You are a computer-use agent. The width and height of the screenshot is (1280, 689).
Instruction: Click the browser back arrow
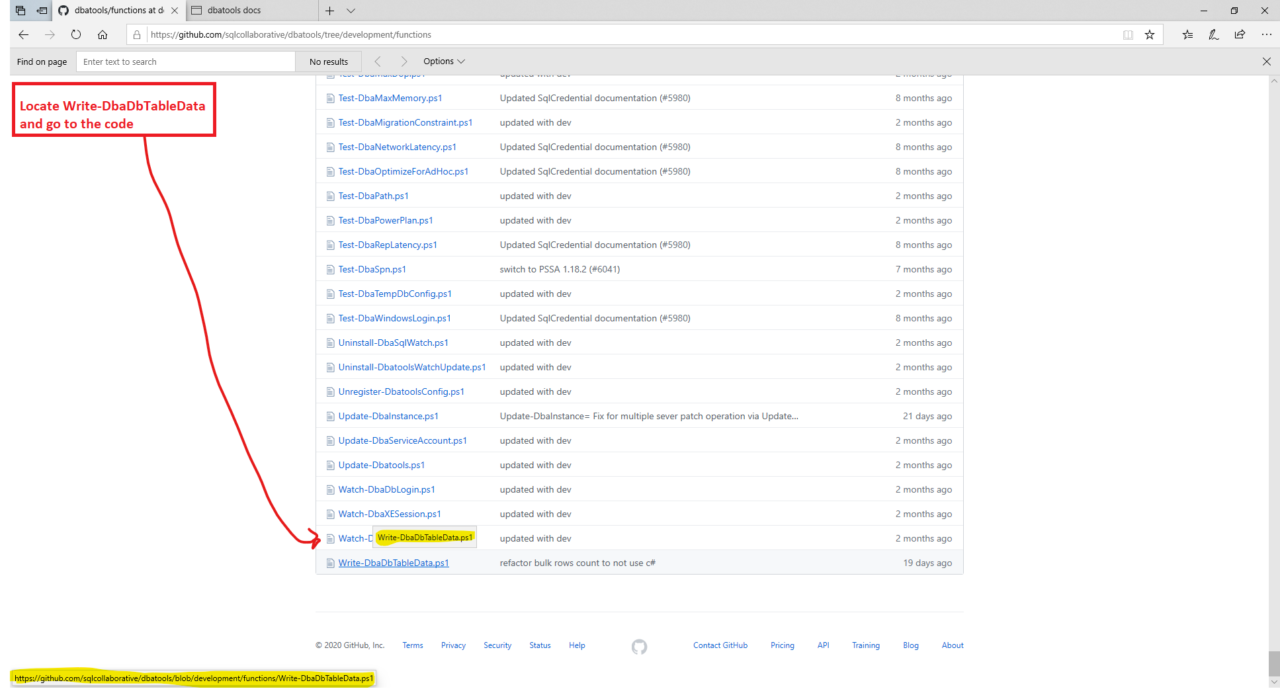coord(23,34)
